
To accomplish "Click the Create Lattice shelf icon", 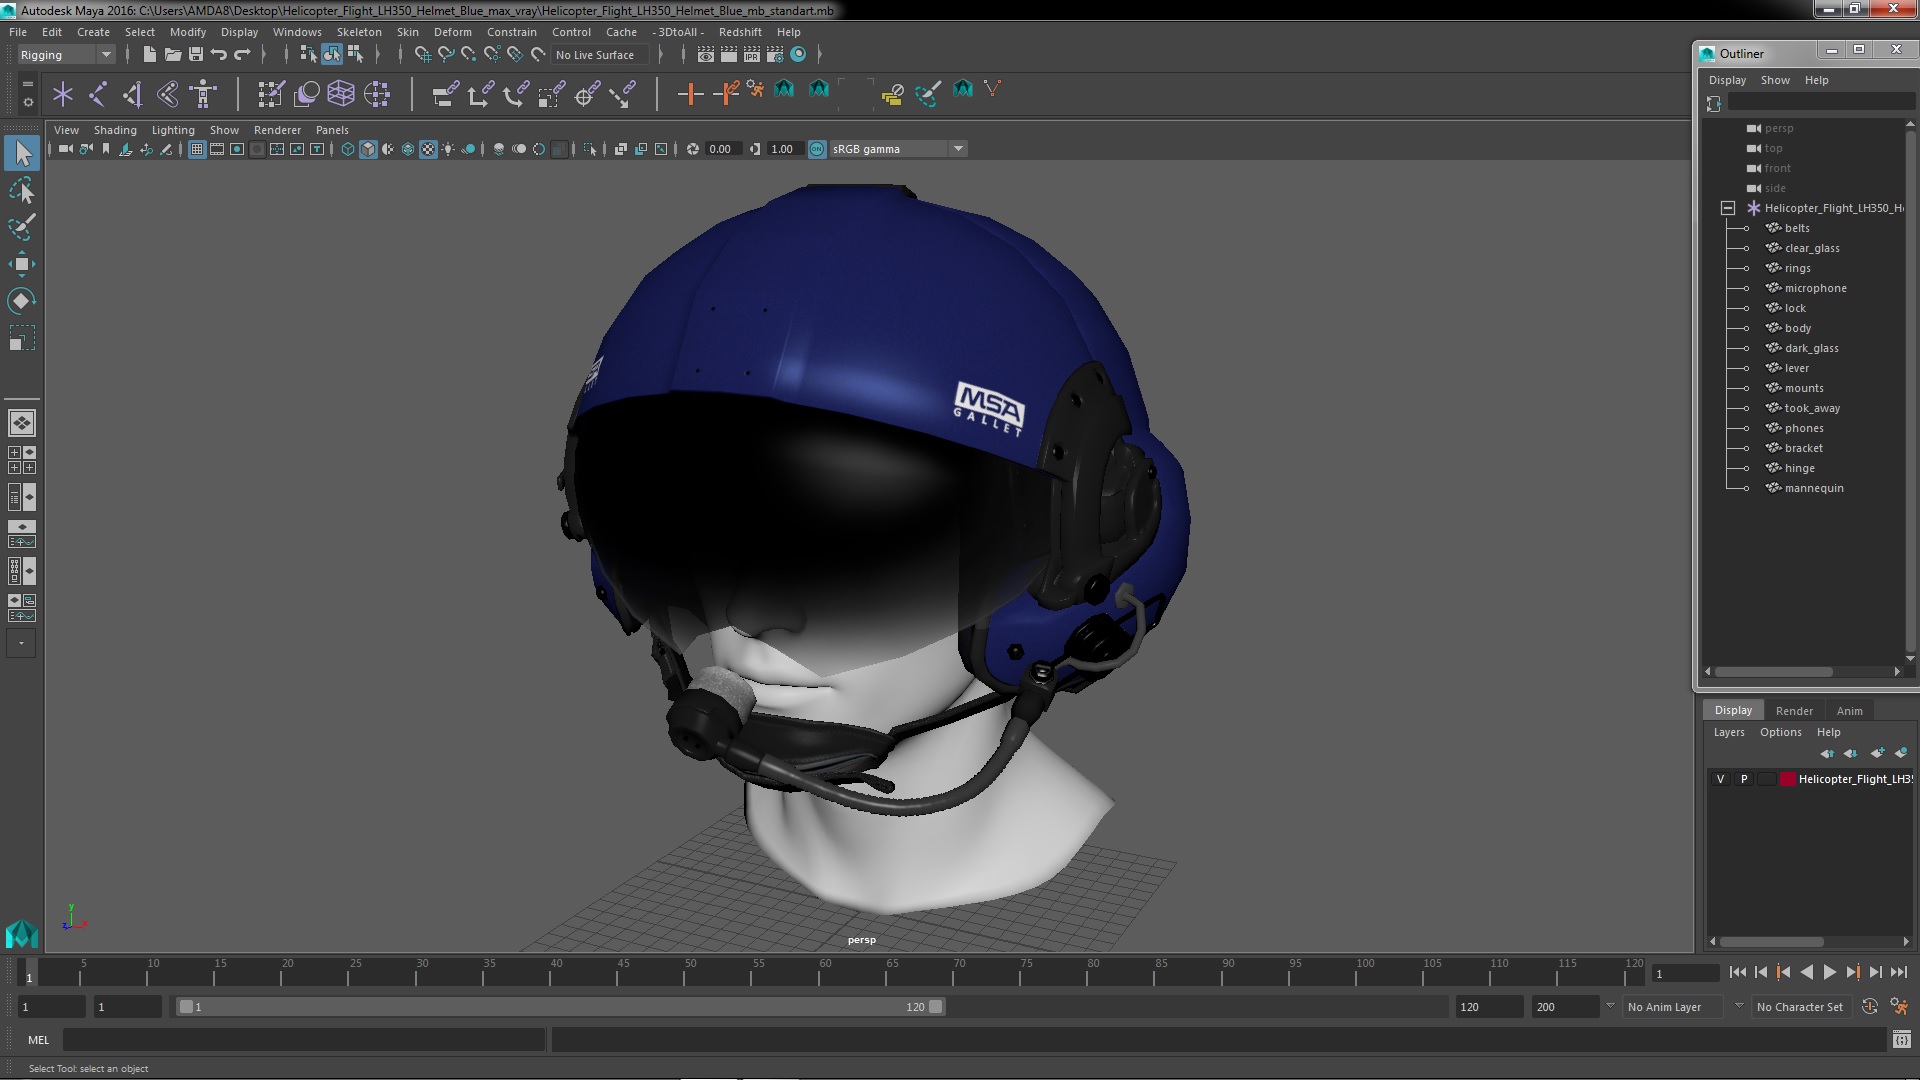I will (x=341, y=95).
